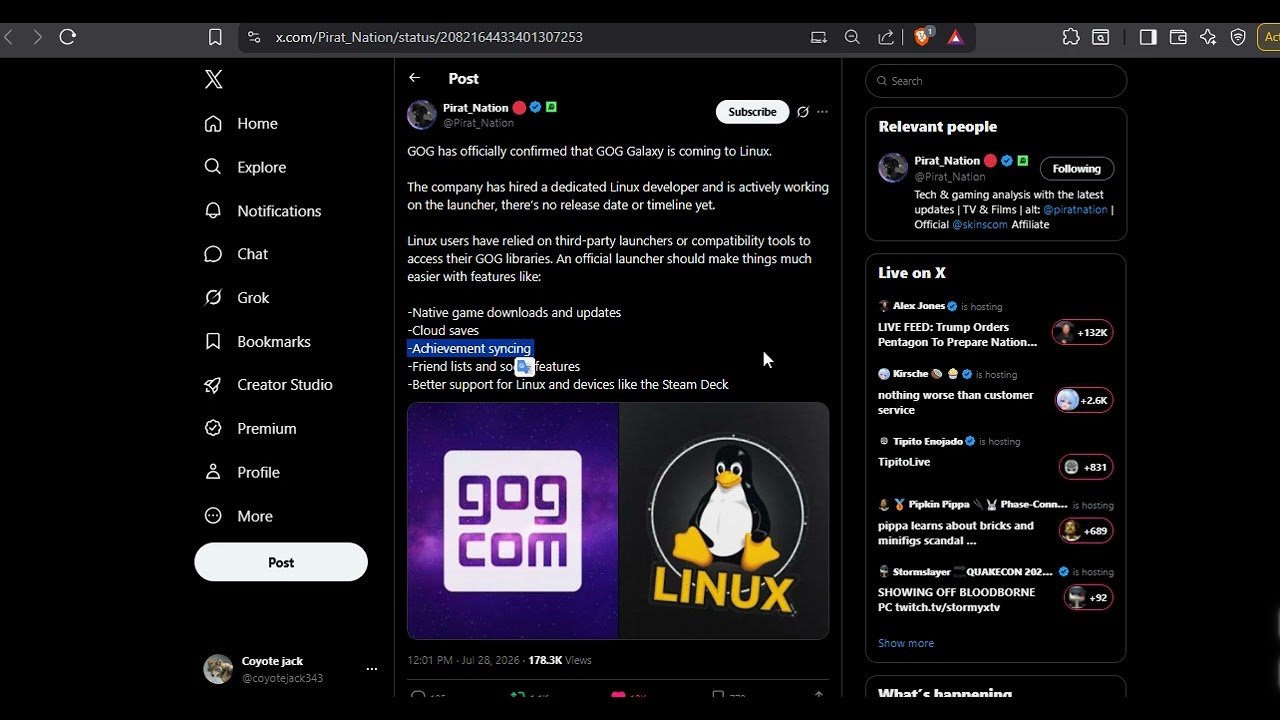Click the X logo icon

tap(213, 80)
